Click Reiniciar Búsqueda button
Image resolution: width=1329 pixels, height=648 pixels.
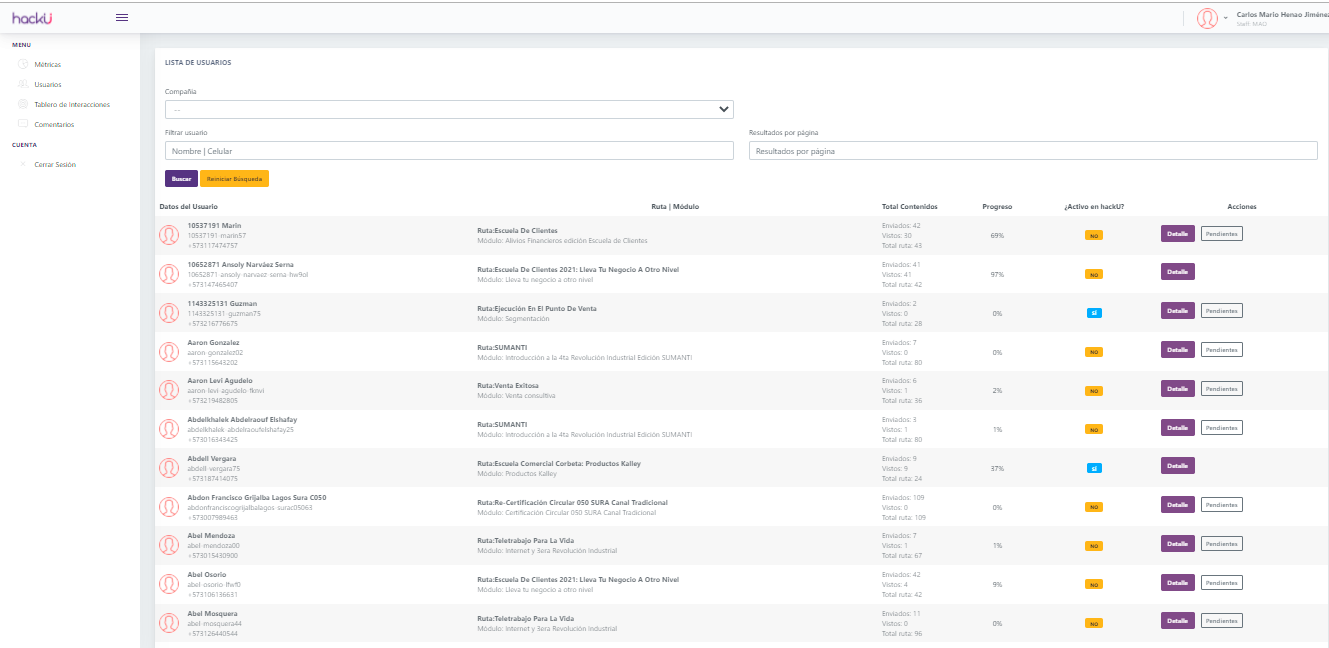click(234, 178)
